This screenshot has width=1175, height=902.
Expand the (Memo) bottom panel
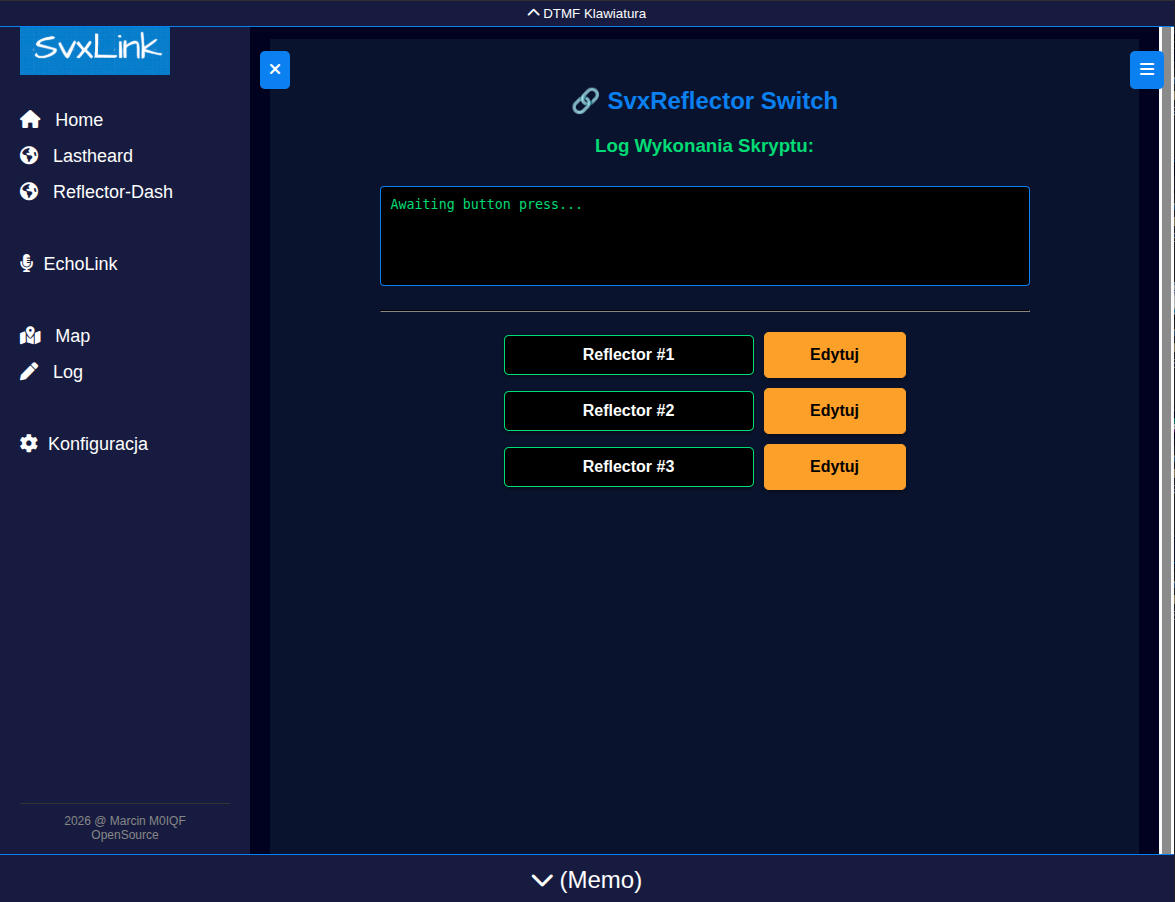(587, 880)
